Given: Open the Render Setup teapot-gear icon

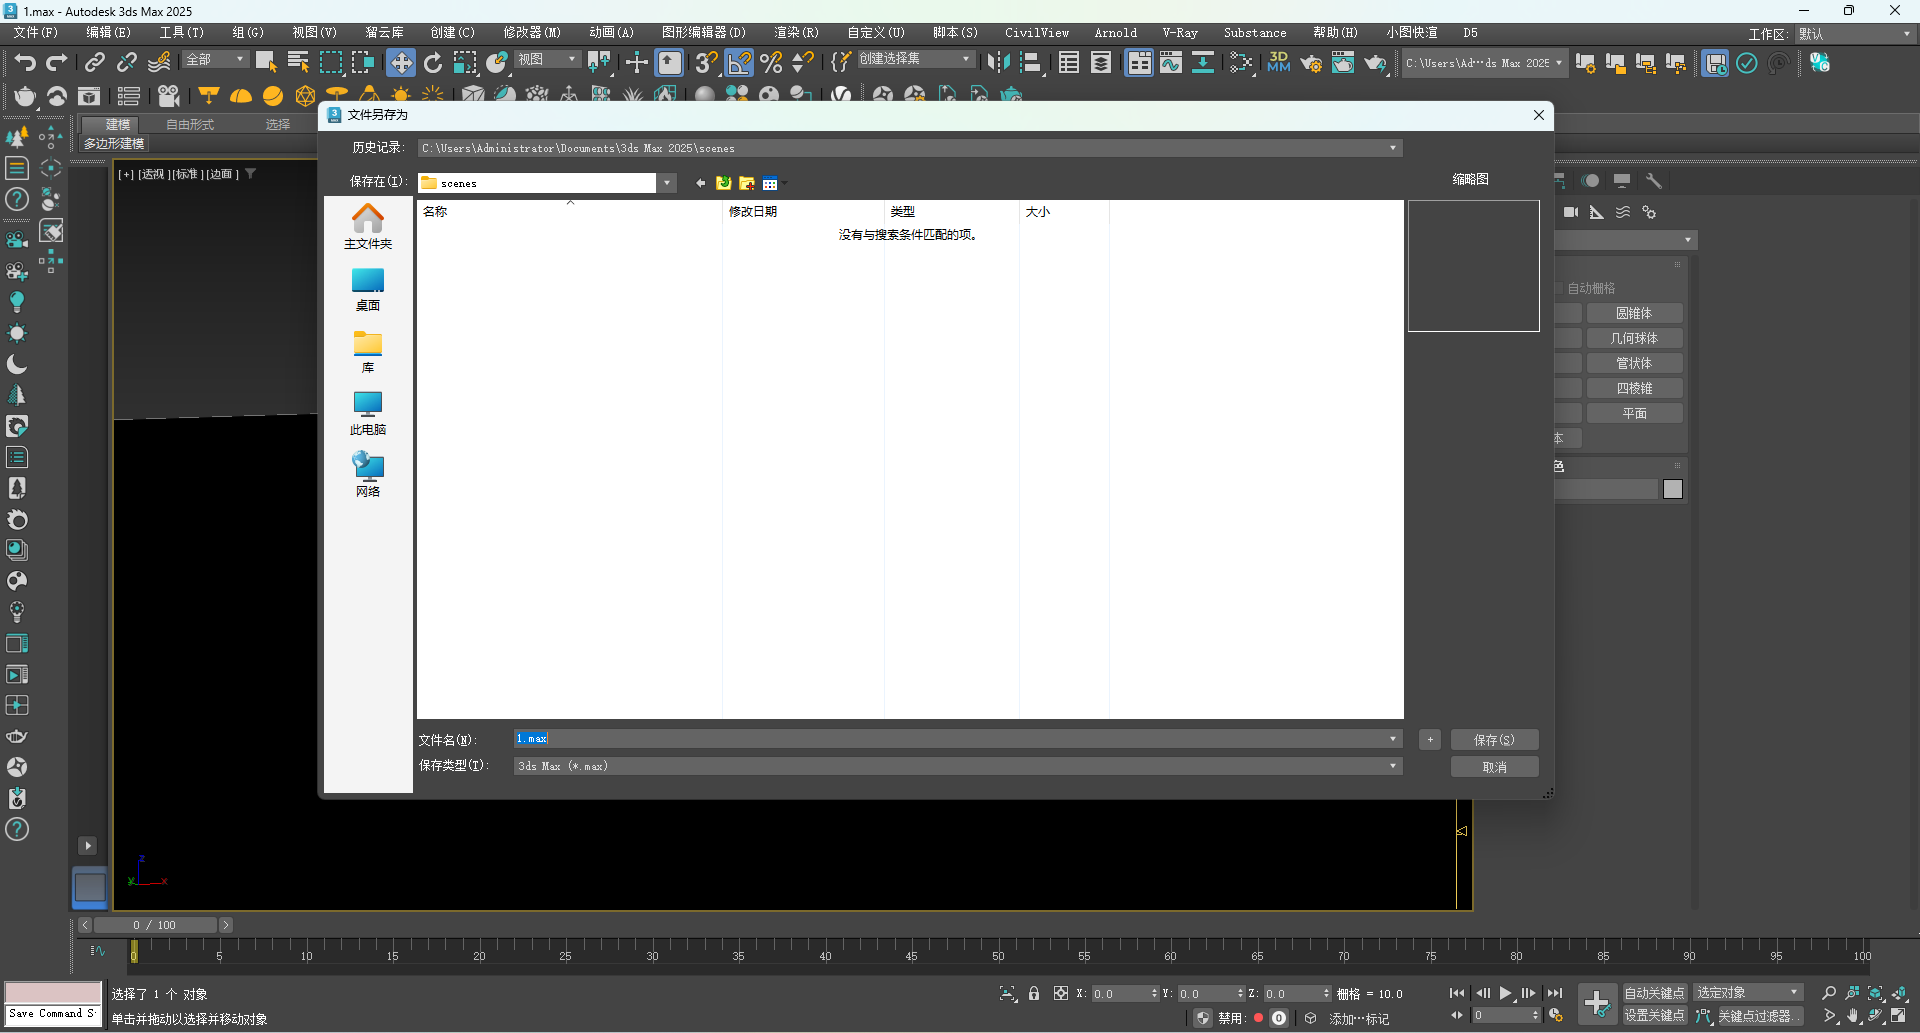Looking at the screenshot, I should (1310, 63).
